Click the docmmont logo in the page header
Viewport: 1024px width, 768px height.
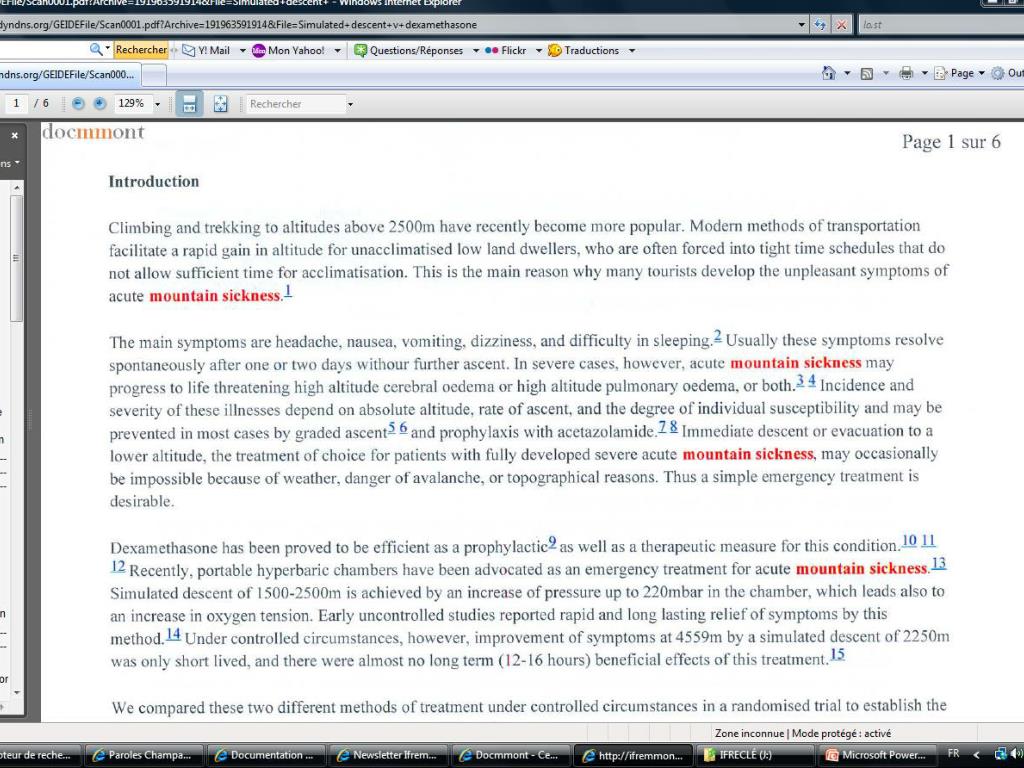point(93,132)
